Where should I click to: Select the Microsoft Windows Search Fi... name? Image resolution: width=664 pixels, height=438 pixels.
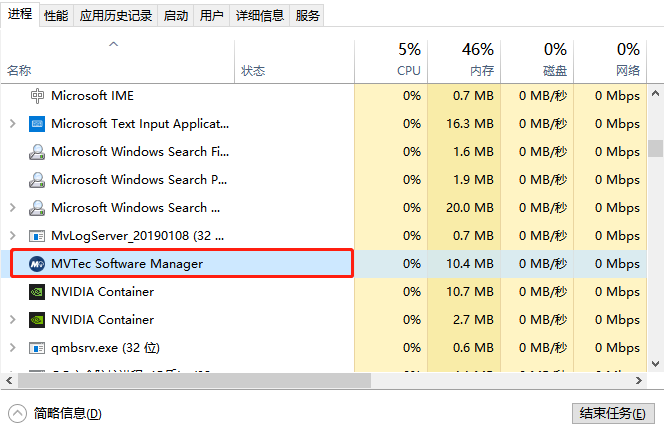[140, 152]
